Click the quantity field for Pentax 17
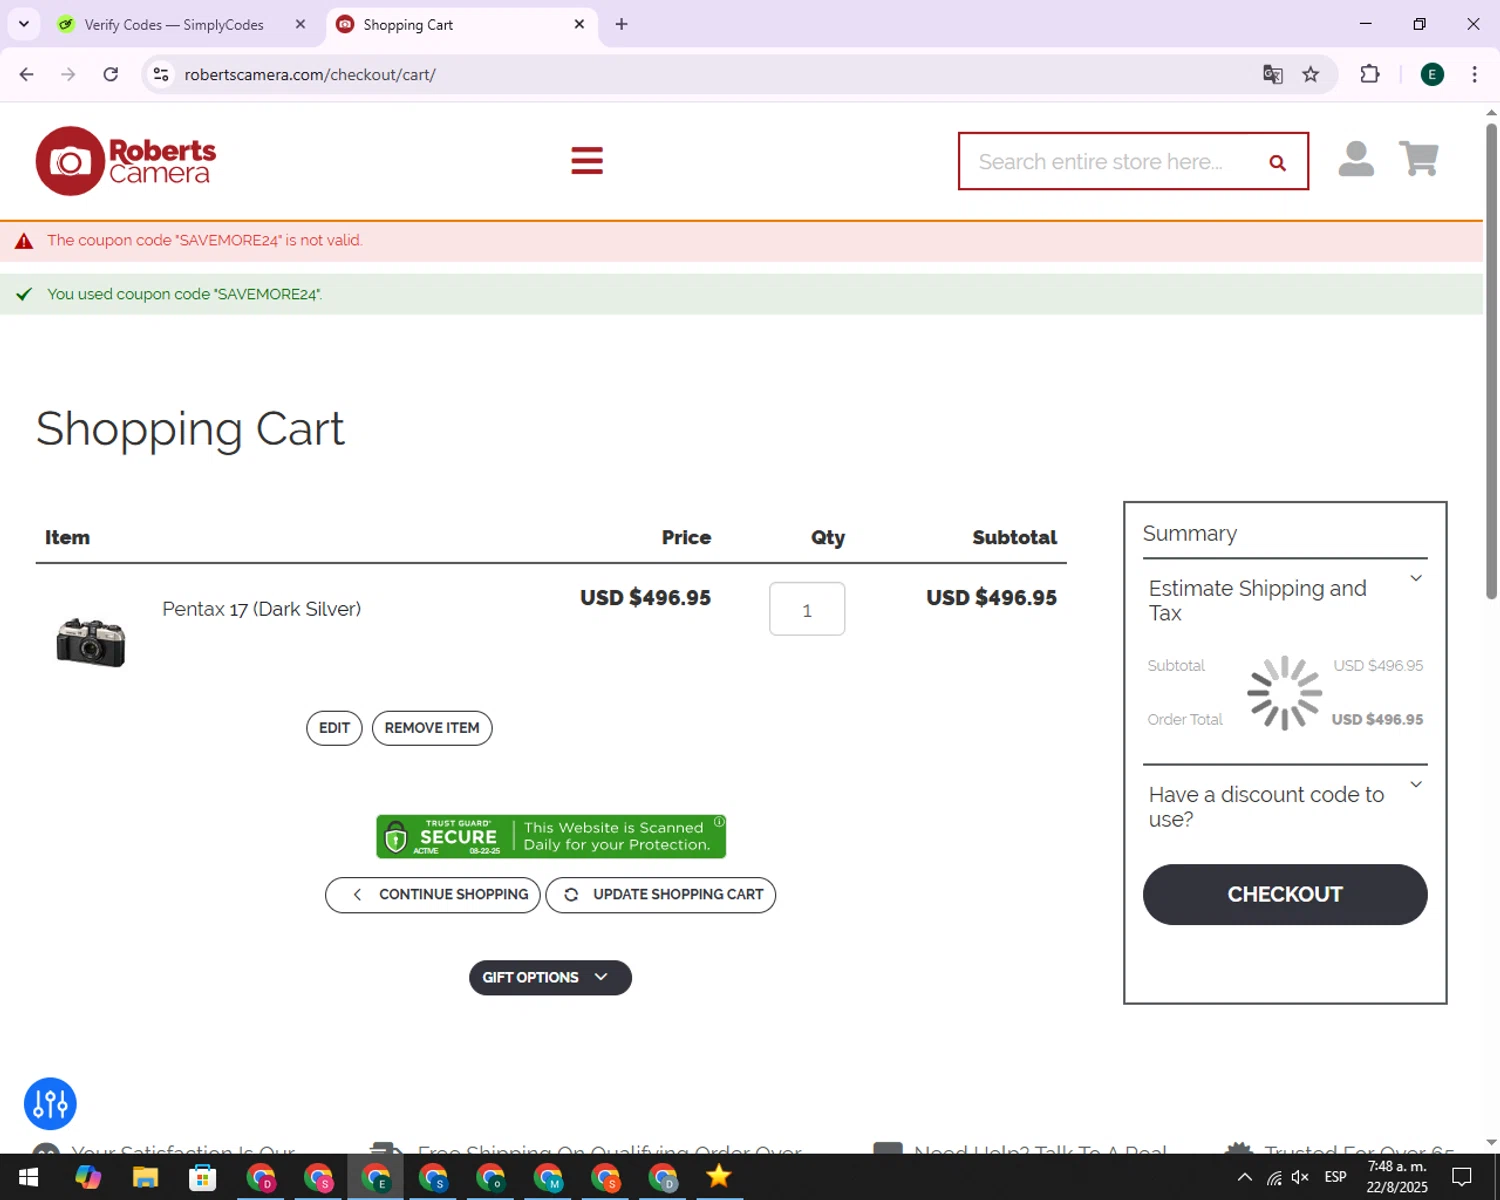Screen dimensions: 1500x1200 (x=807, y=609)
